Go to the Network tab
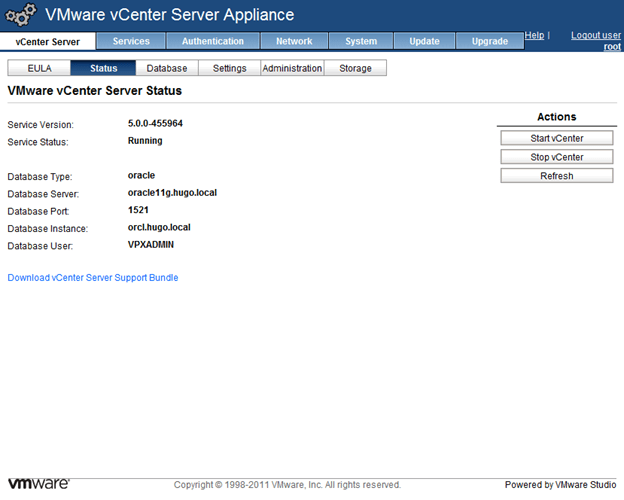624x500 pixels. click(294, 41)
